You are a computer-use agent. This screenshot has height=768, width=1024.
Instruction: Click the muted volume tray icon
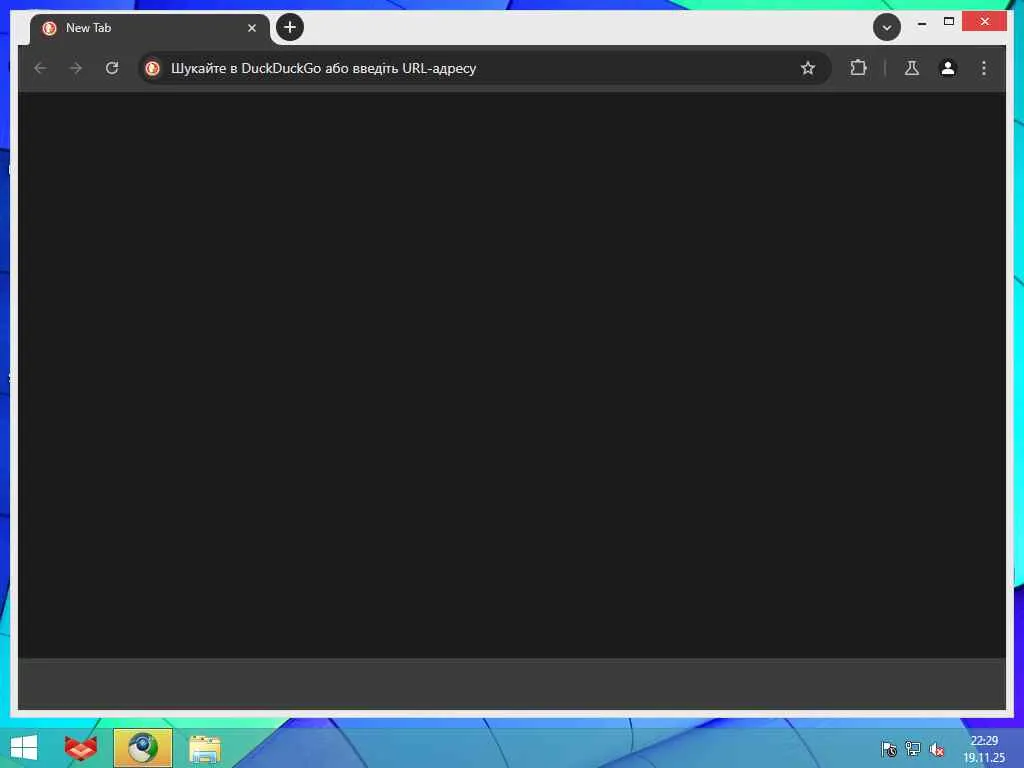(x=936, y=749)
